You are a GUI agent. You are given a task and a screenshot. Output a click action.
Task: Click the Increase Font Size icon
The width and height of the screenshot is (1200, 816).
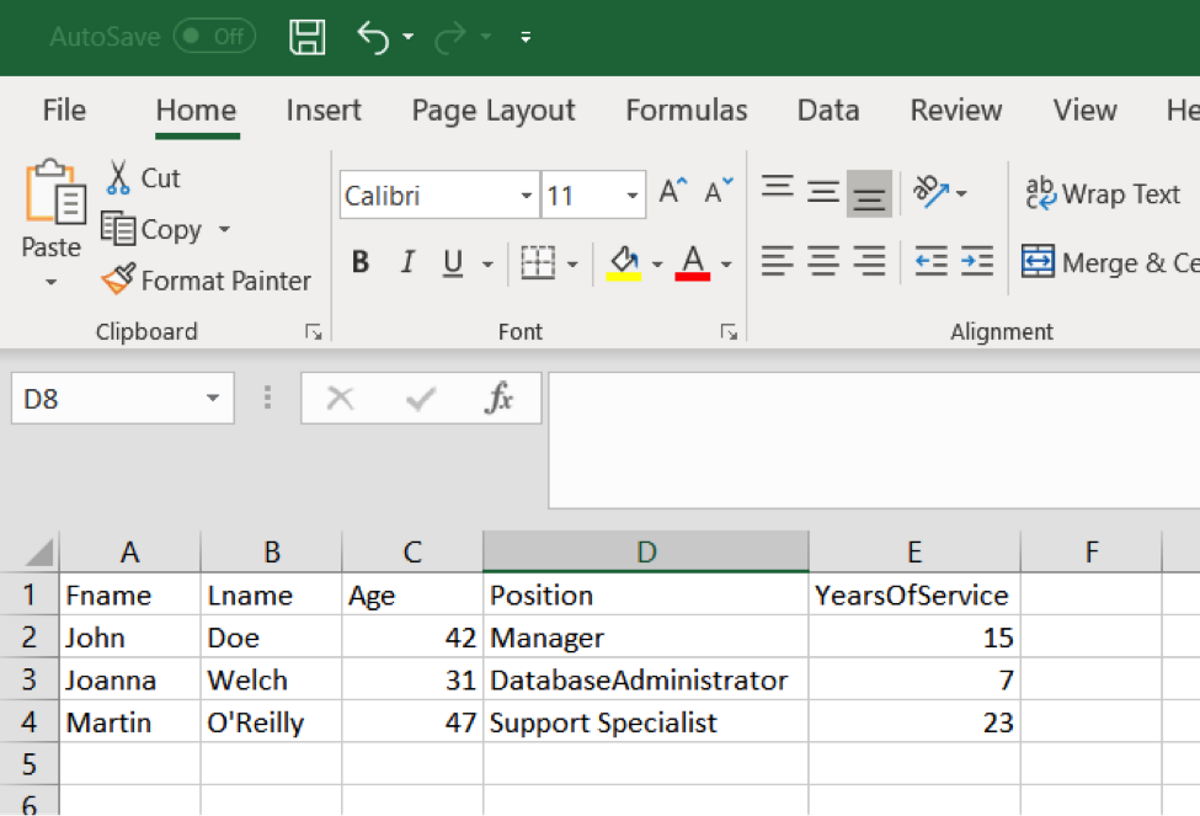[x=673, y=191]
